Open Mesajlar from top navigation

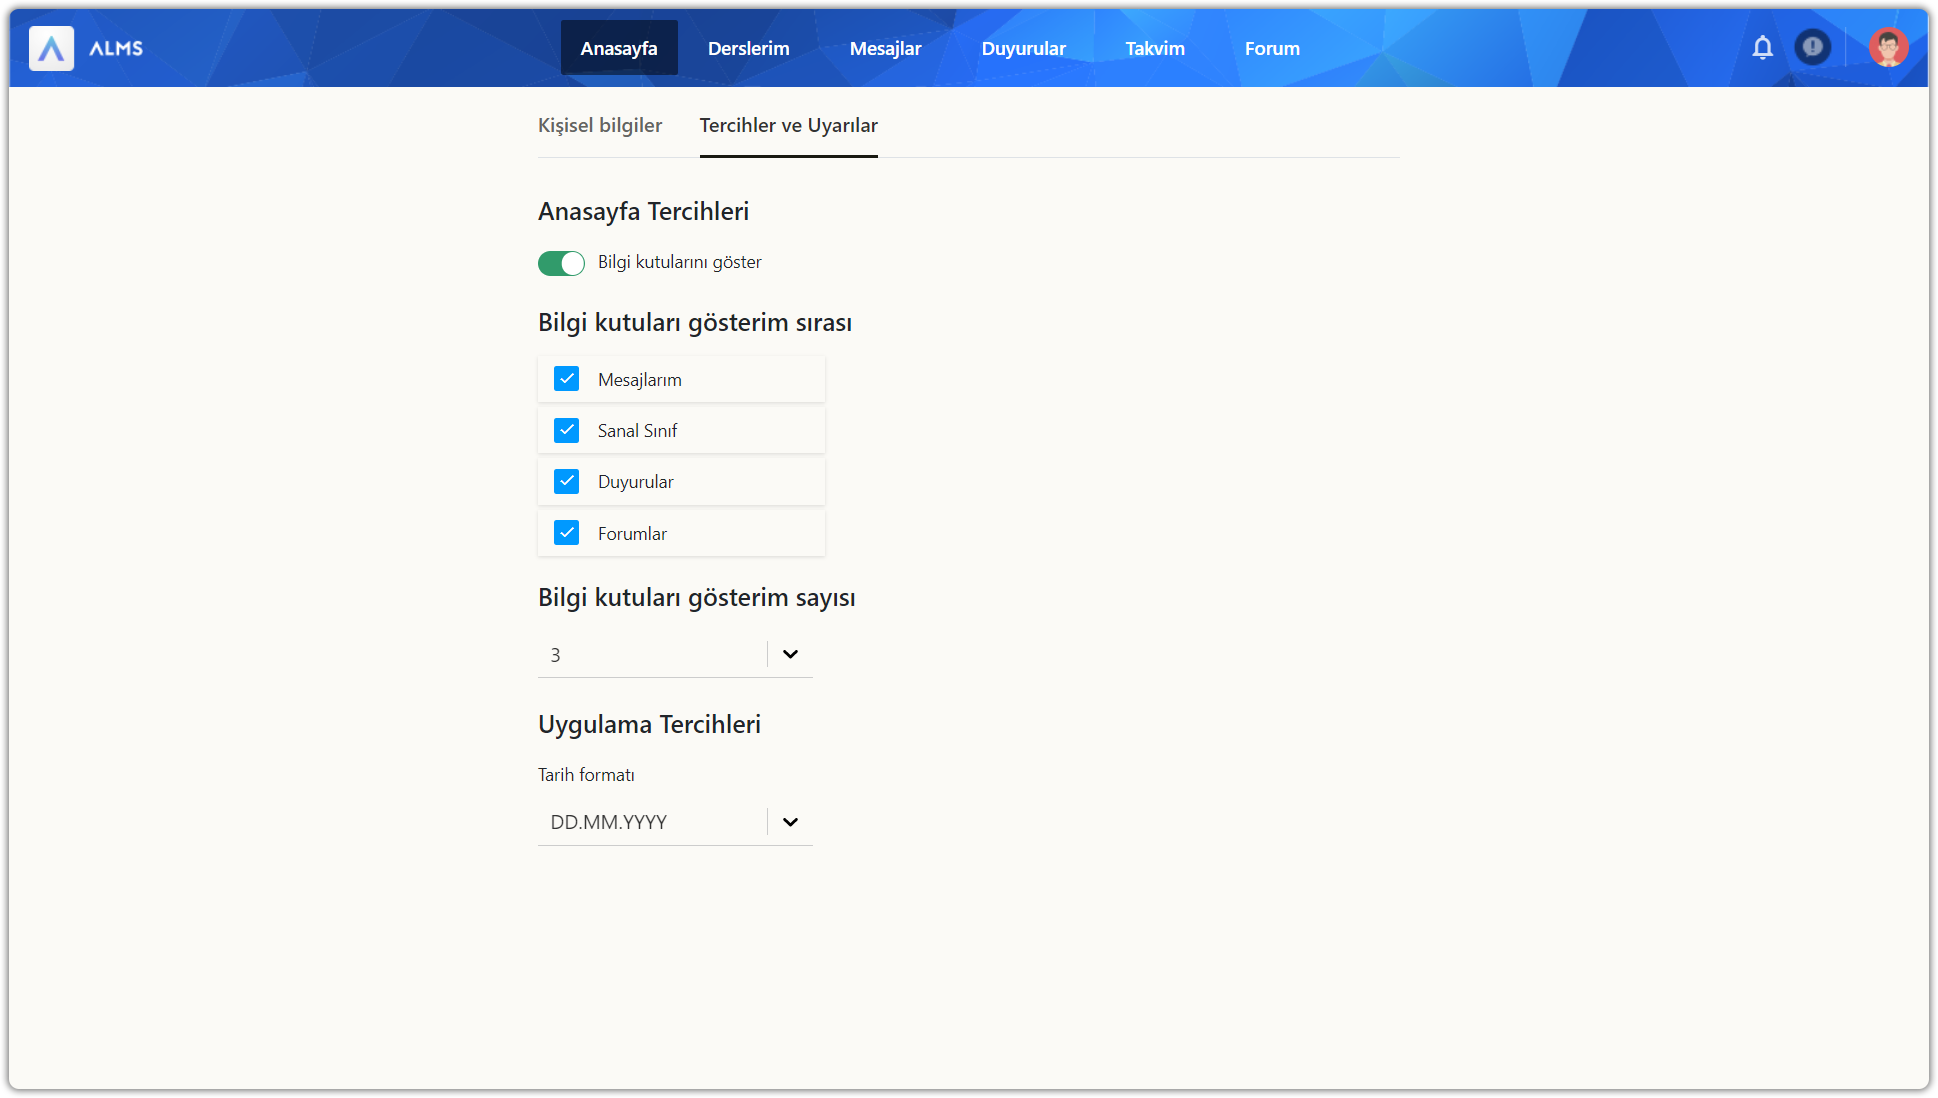(885, 48)
